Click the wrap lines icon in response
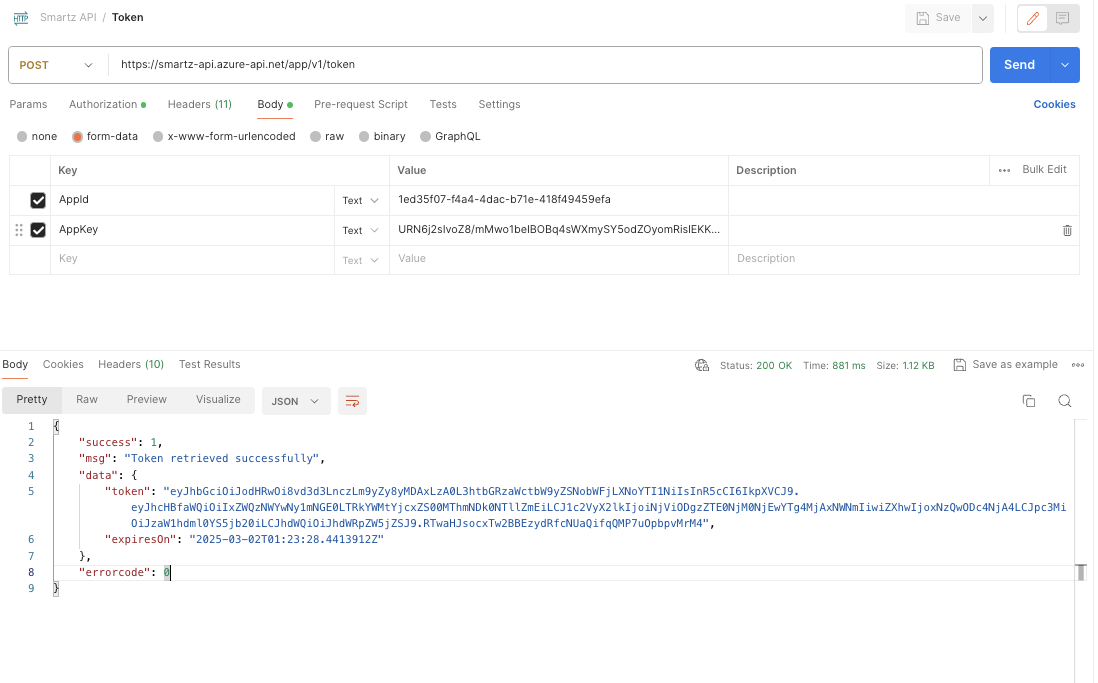The height and width of the screenshot is (683, 1098). [352, 401]
